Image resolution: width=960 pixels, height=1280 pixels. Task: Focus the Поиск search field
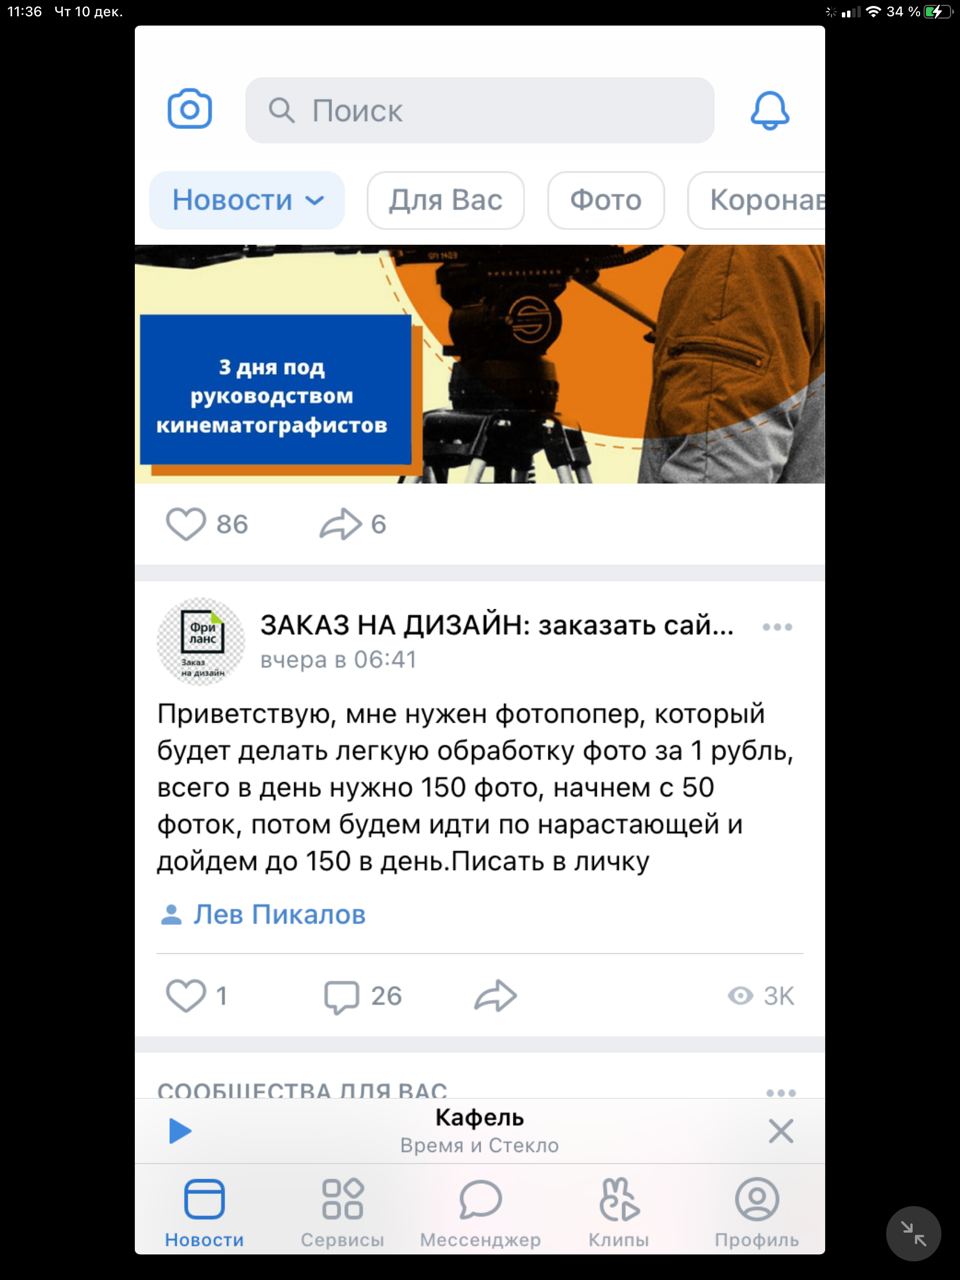(x=480, y=110)
